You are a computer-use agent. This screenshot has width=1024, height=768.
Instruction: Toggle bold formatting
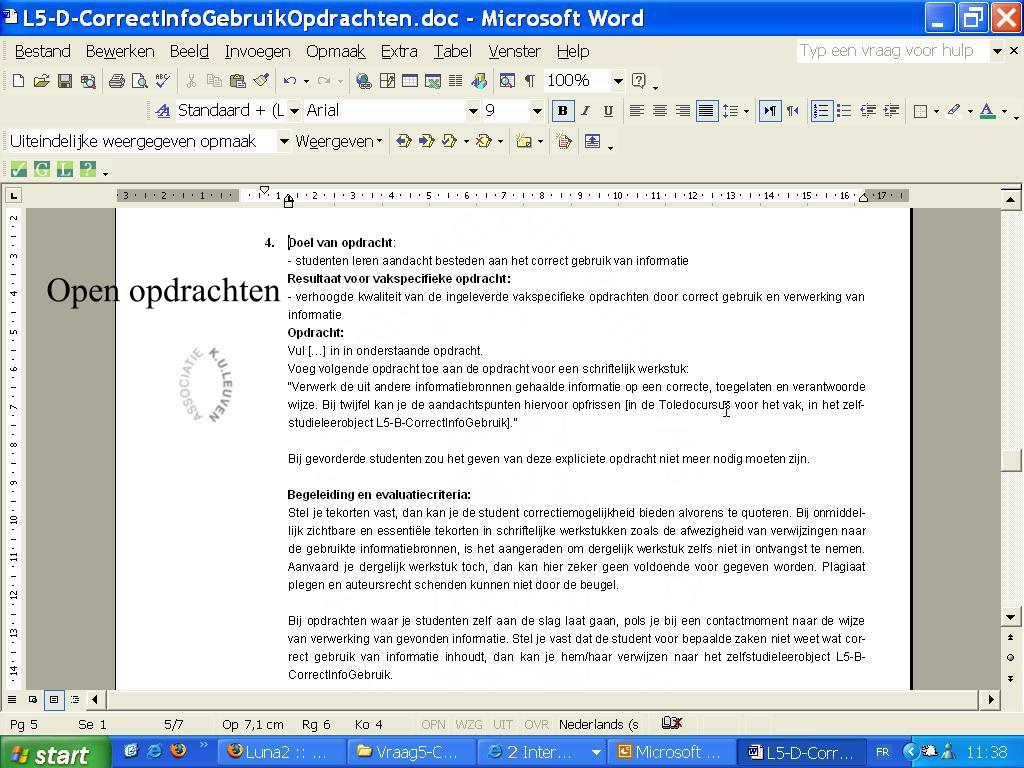(x=562, y=111)
